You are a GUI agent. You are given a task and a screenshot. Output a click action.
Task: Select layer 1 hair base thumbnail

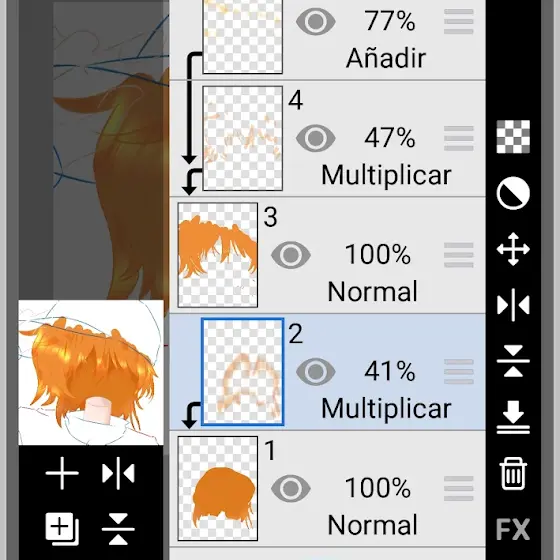[x=218, y=488]
